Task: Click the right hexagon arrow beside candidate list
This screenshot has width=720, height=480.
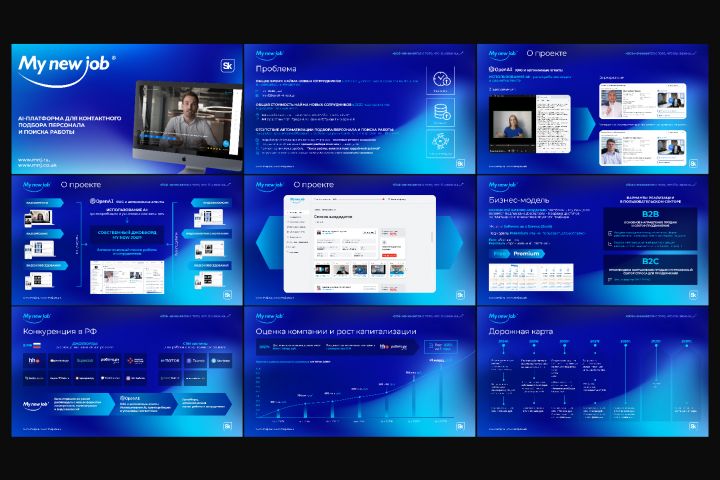Action: tap(450, 243)
